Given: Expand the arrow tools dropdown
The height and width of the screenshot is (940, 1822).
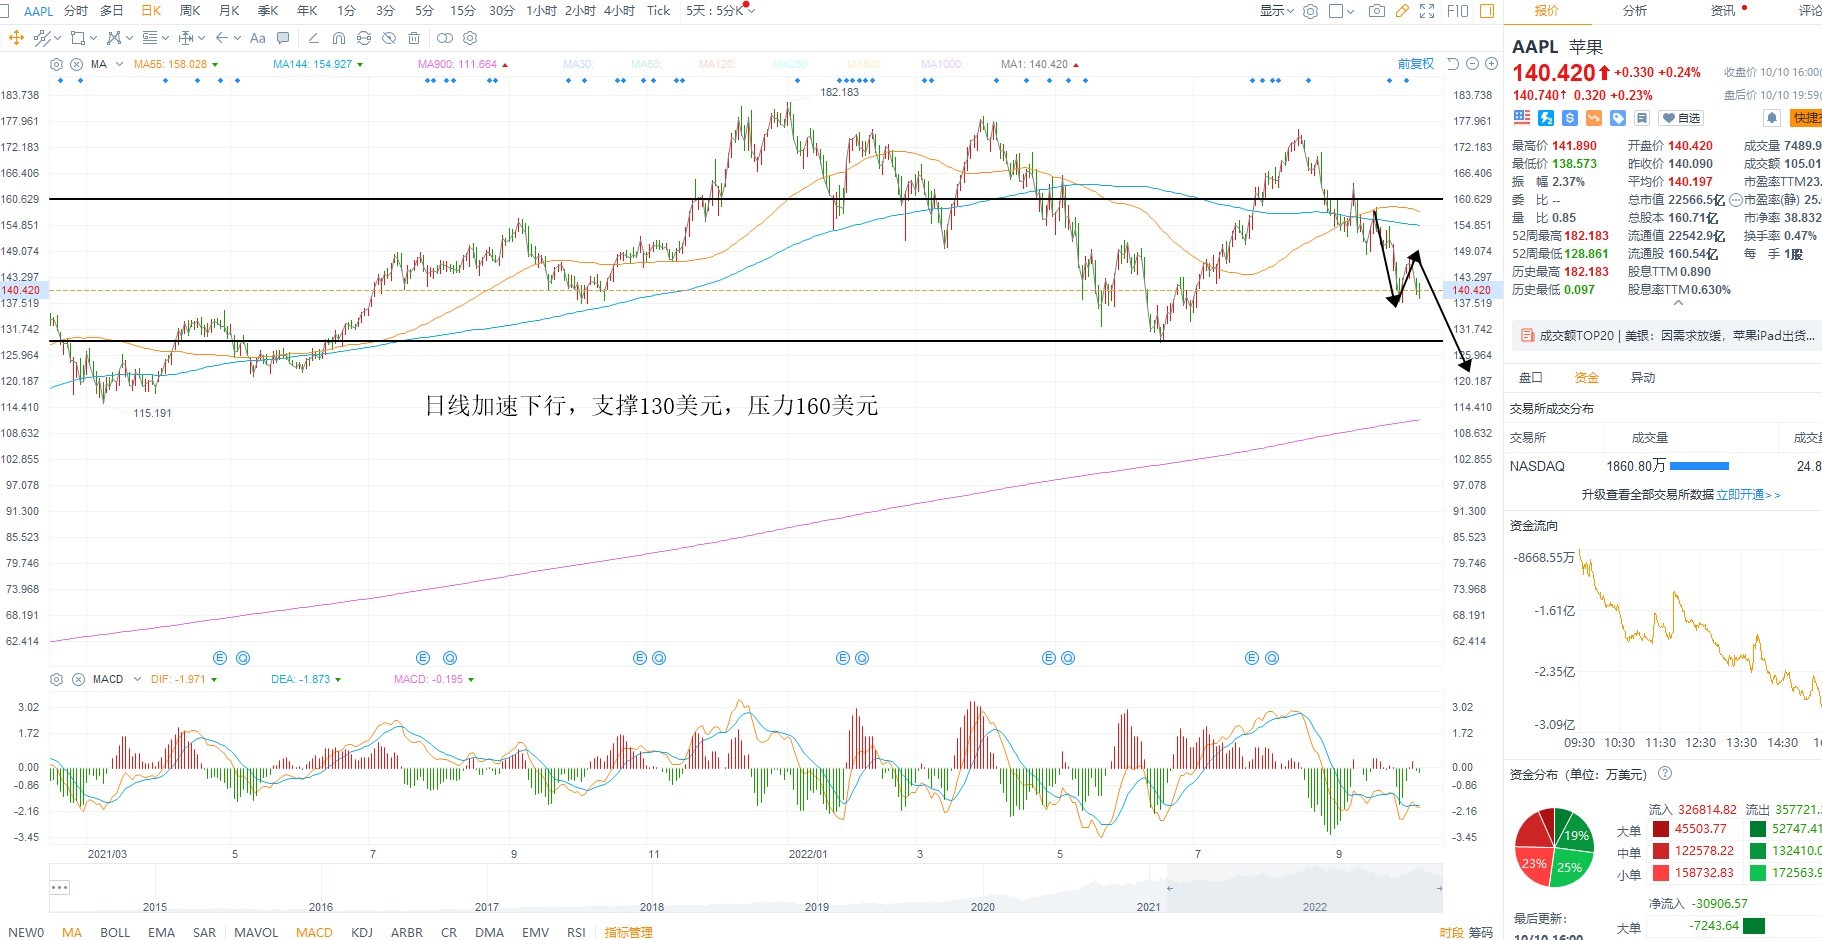Looking at the screenshot, I should 237,38.
